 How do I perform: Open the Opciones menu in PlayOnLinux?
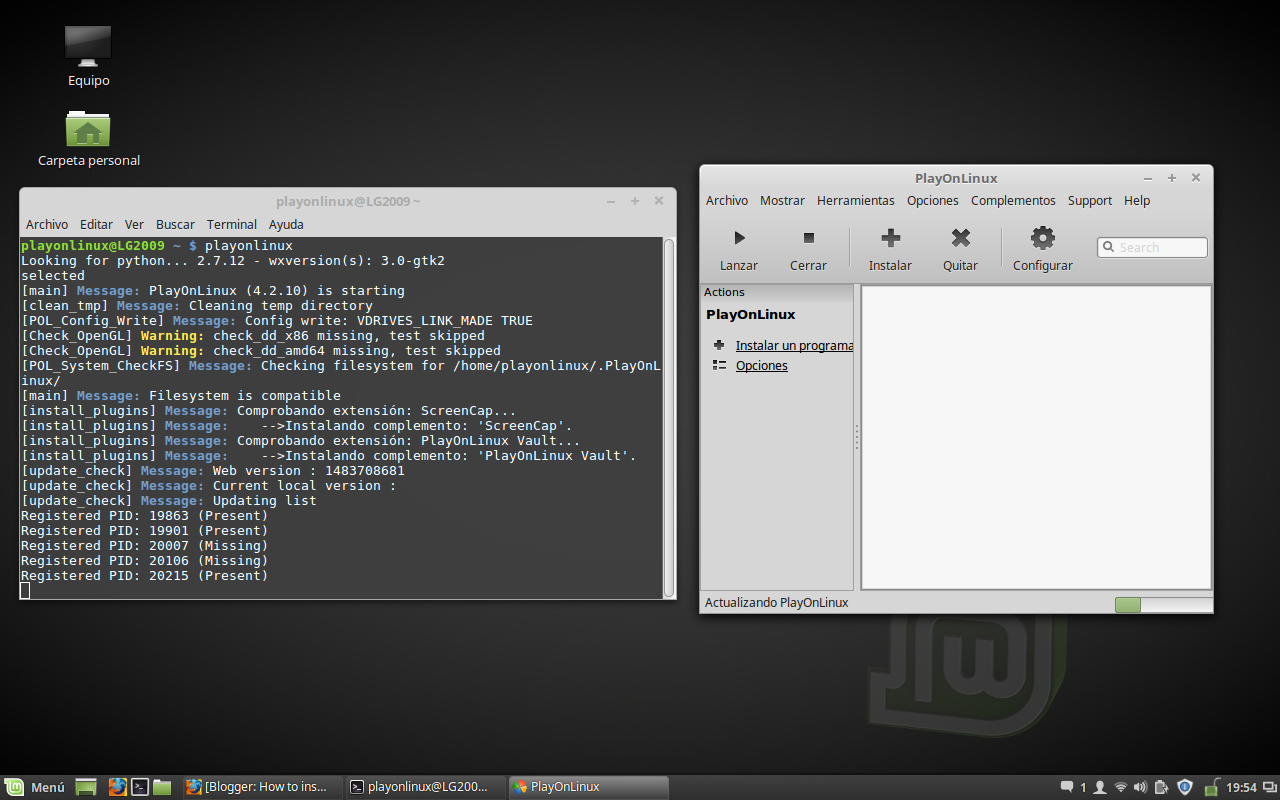(933, 200)
